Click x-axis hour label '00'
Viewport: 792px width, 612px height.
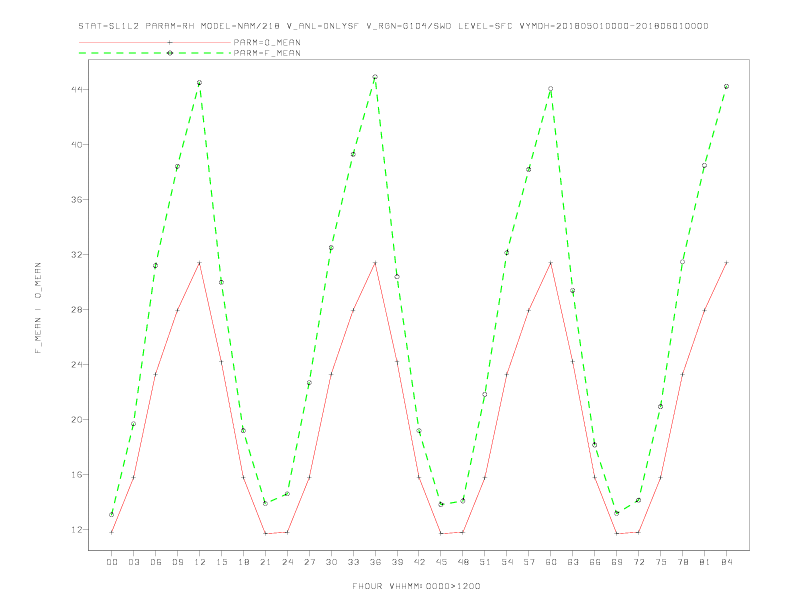coord(112,562)
